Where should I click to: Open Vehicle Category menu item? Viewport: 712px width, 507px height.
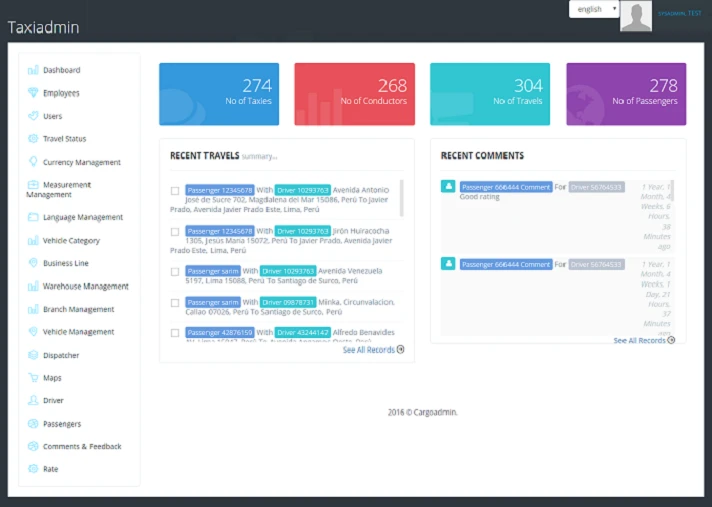[x=71, y=241]
